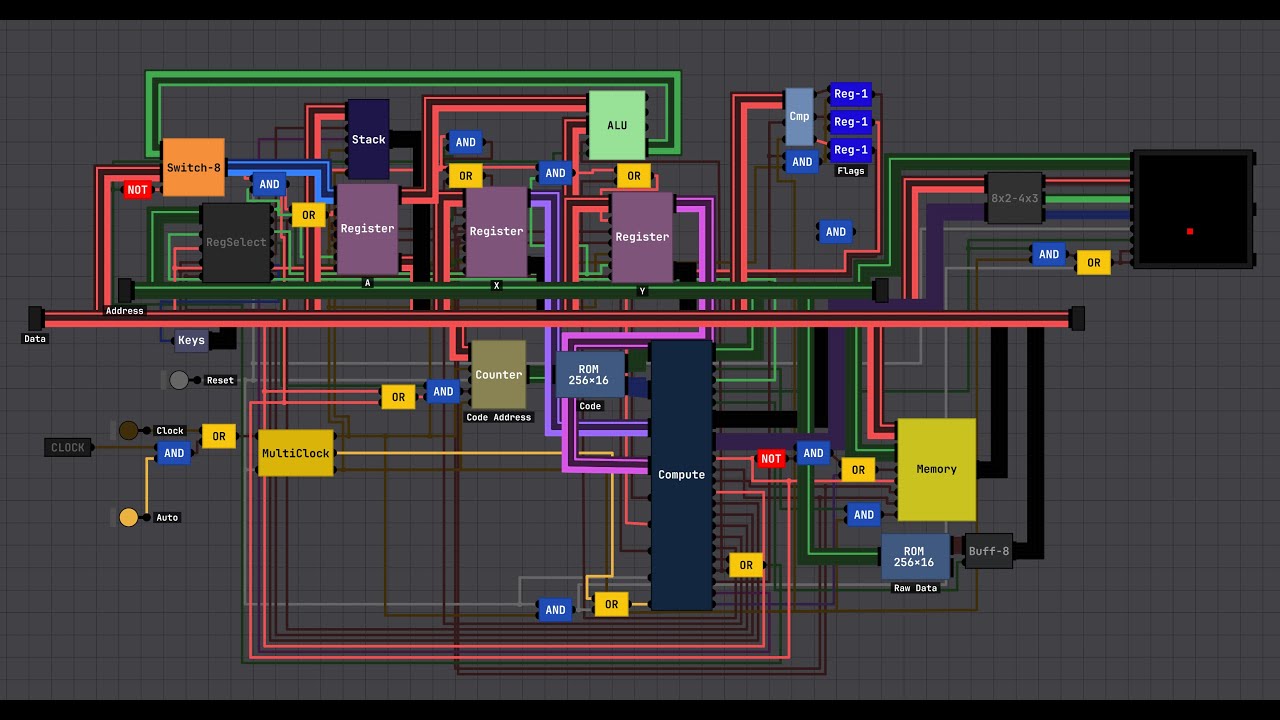Select the 8x2-4x3 converter chip
This screenshot has width=1280, height=720.
(x=1014, y=198)
